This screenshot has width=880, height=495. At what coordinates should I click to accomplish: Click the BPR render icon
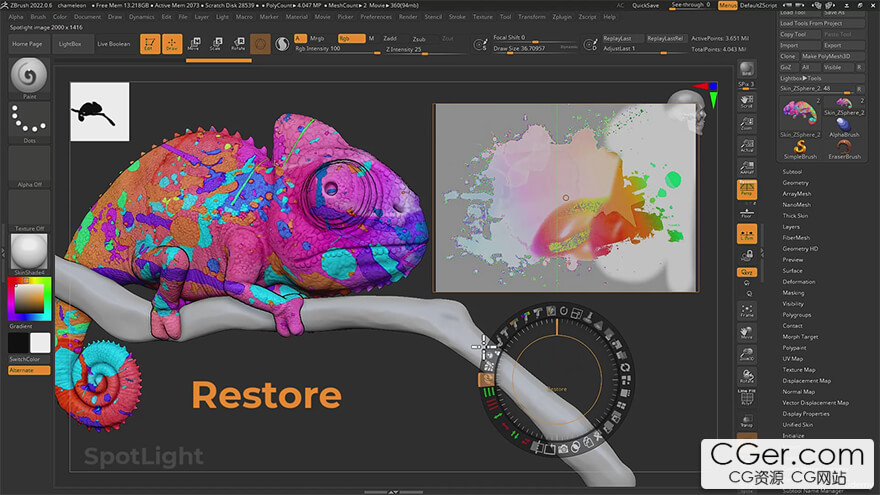pyautogui.click(x=746, y=69)
